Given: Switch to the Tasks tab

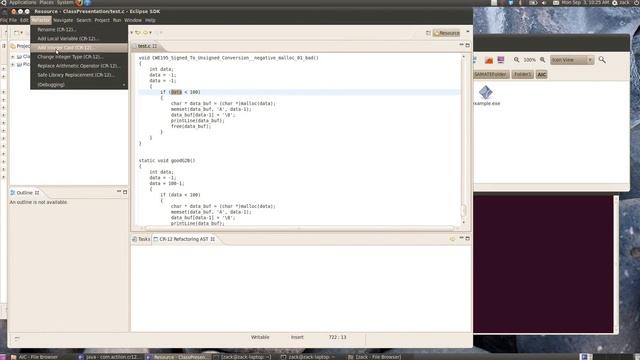Looking at the screenshot, I should 141,239.
